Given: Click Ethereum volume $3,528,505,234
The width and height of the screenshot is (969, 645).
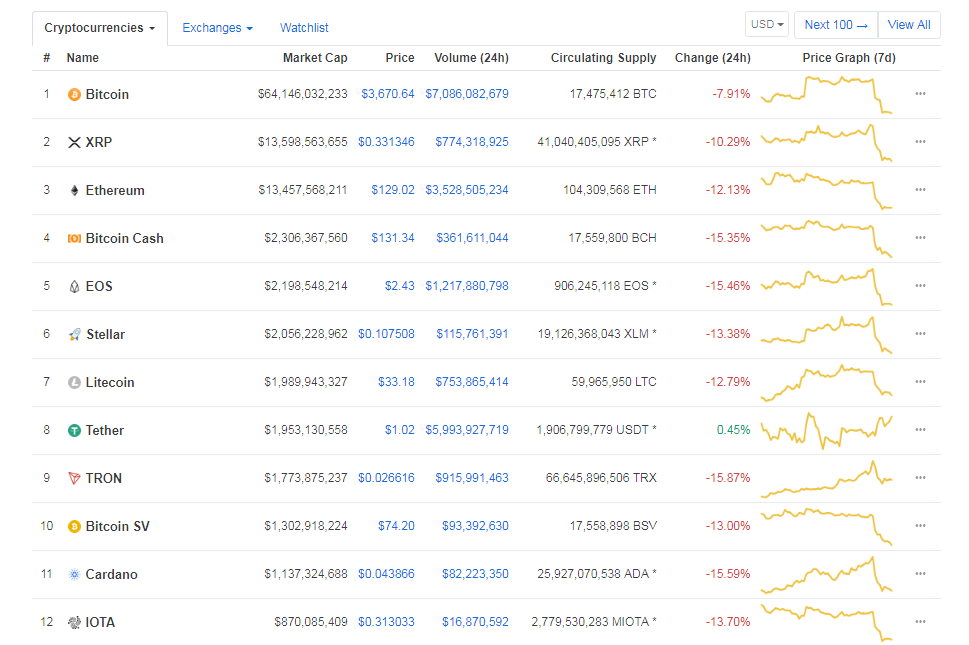Looking at the screenshot, I should click(467, 190).
